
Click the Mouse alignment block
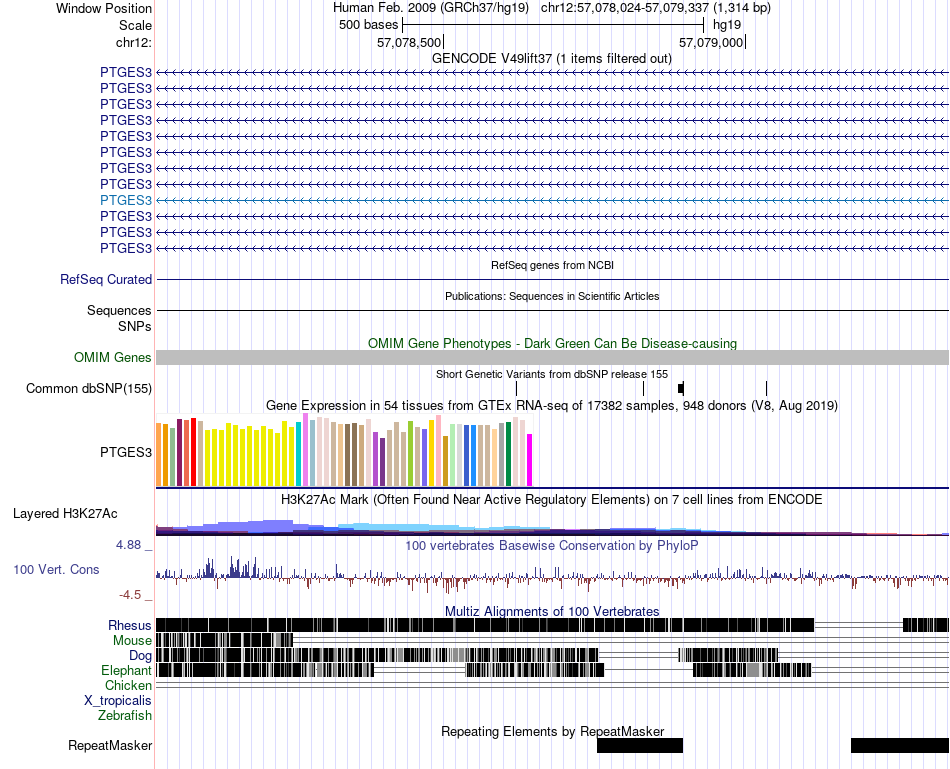point(224,641)
